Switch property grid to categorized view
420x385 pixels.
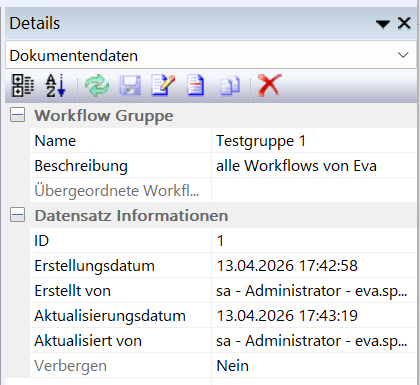[x=23, y=86]
